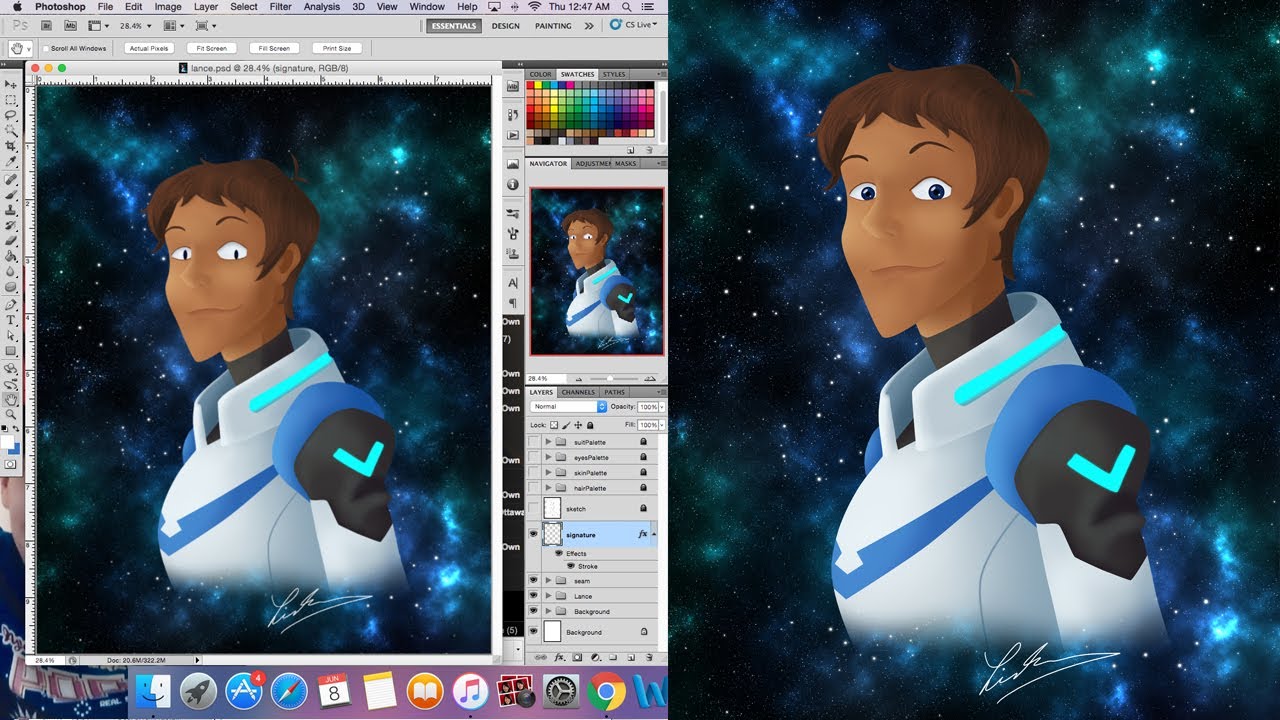Launch Mini Bridge from the application bar
The width and height of the screenshot is (1280, 720).
click(70, 25)
